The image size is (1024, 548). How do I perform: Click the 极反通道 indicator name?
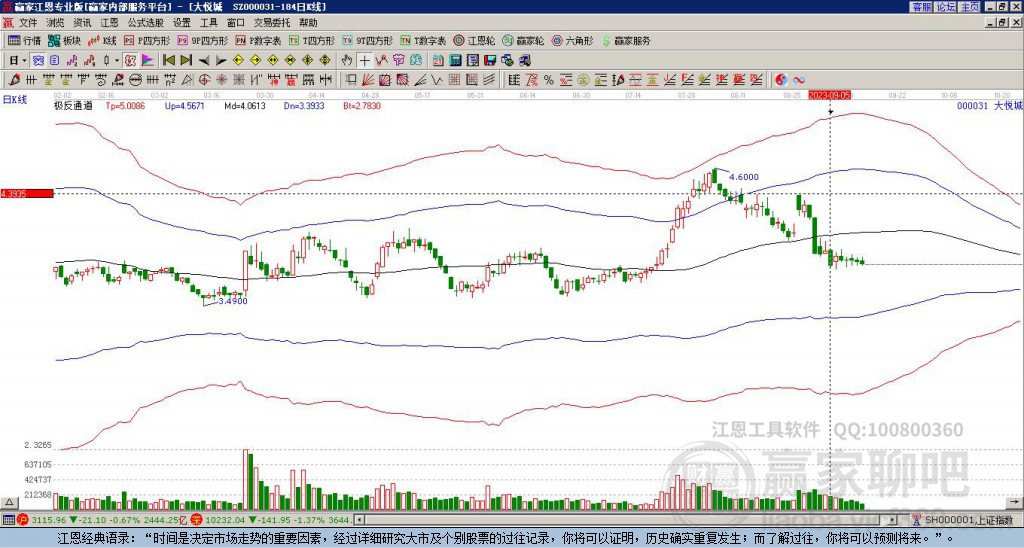72,106
